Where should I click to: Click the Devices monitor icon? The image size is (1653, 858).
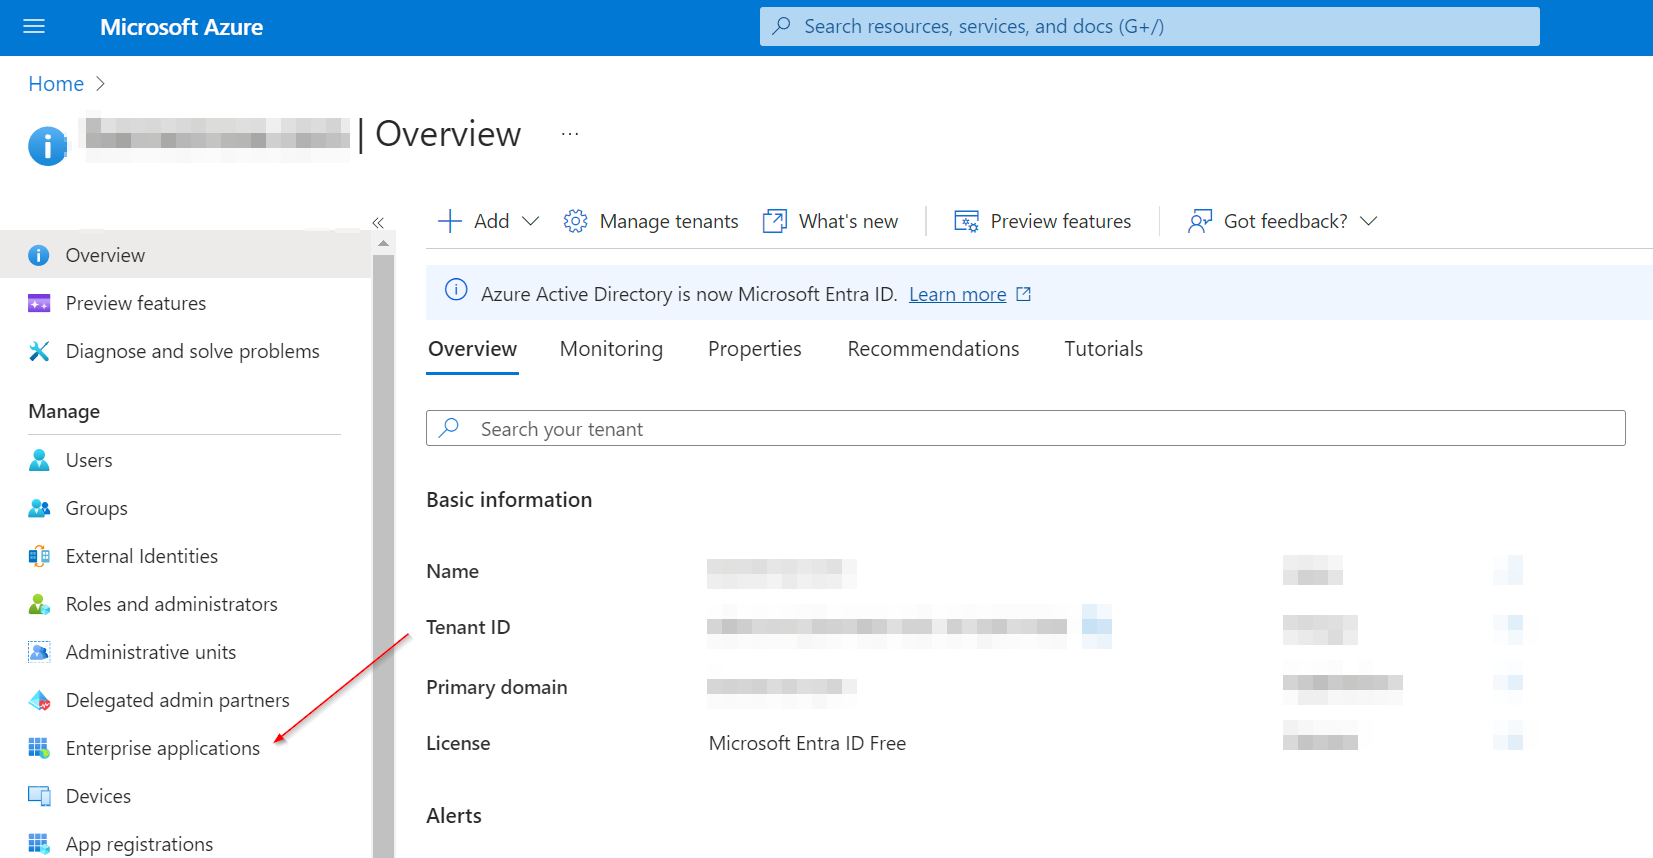click(39, 796)
